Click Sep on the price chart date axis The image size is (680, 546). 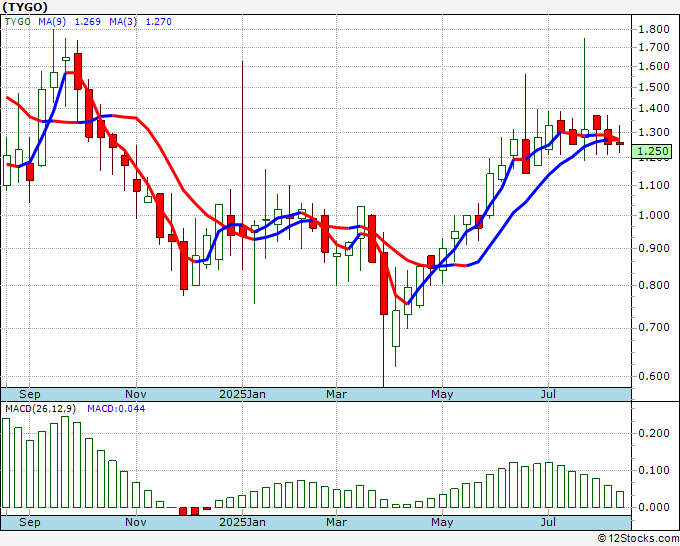click(29, 394)
